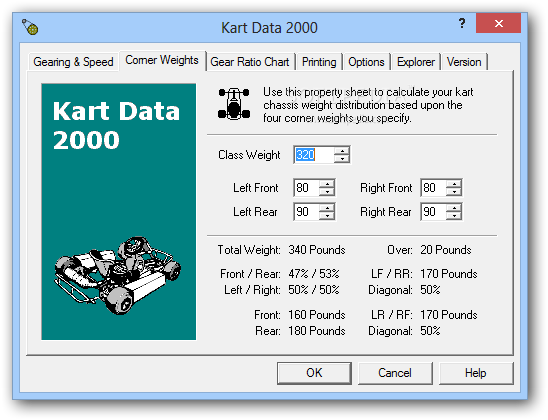Increase Right Rear weight with up arrow
Image resolution: width=548 pixels, height=420 pixels.
(x=454, y=208)
